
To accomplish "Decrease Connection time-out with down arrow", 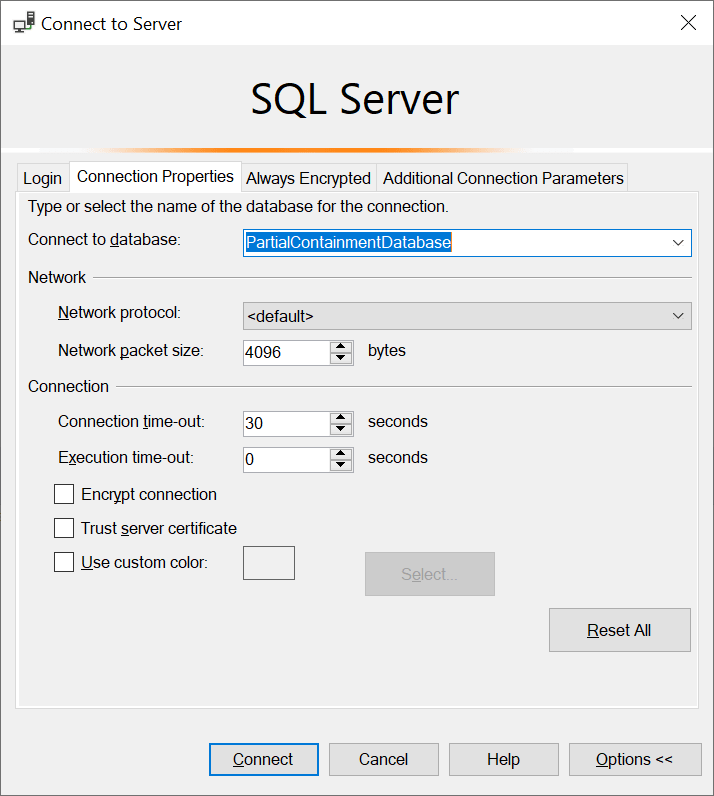I will point(341,429).
